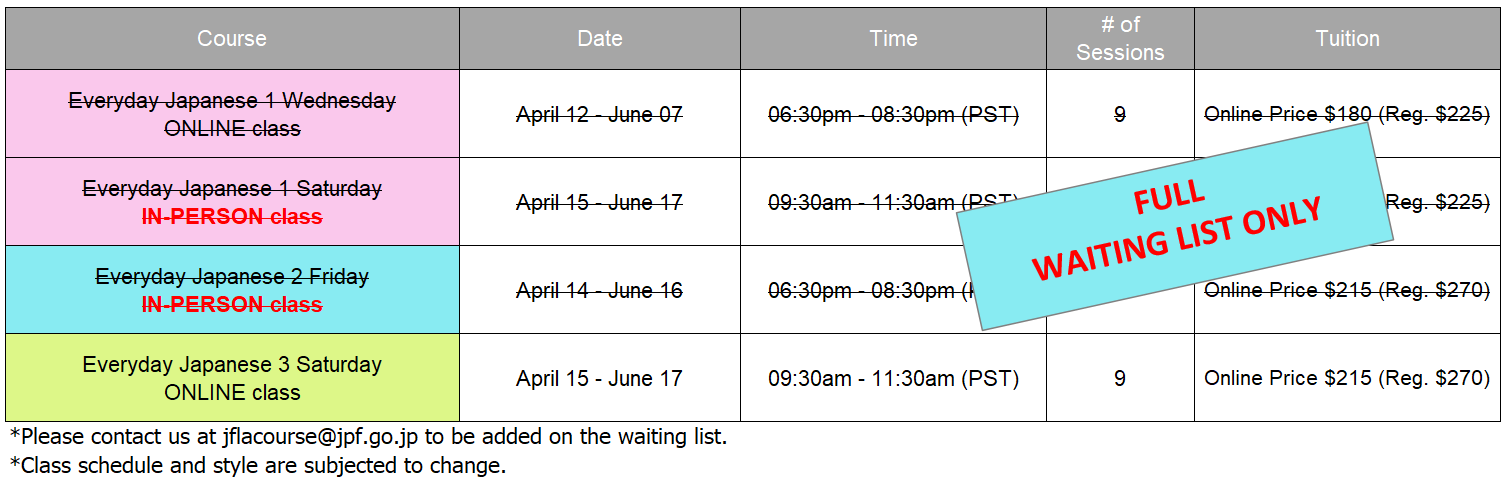The width and height of the screenshot is (1503, 487).
Task: Click the Tuition column header
Action: pos(1347,39)
